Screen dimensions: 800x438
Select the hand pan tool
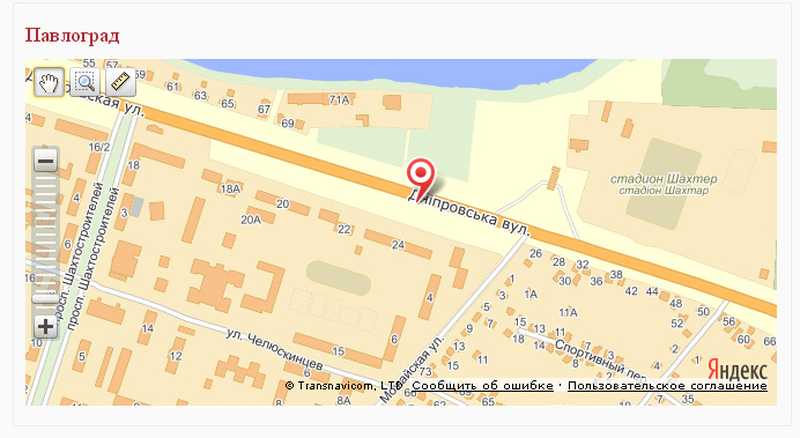click(x=49, y=82)
